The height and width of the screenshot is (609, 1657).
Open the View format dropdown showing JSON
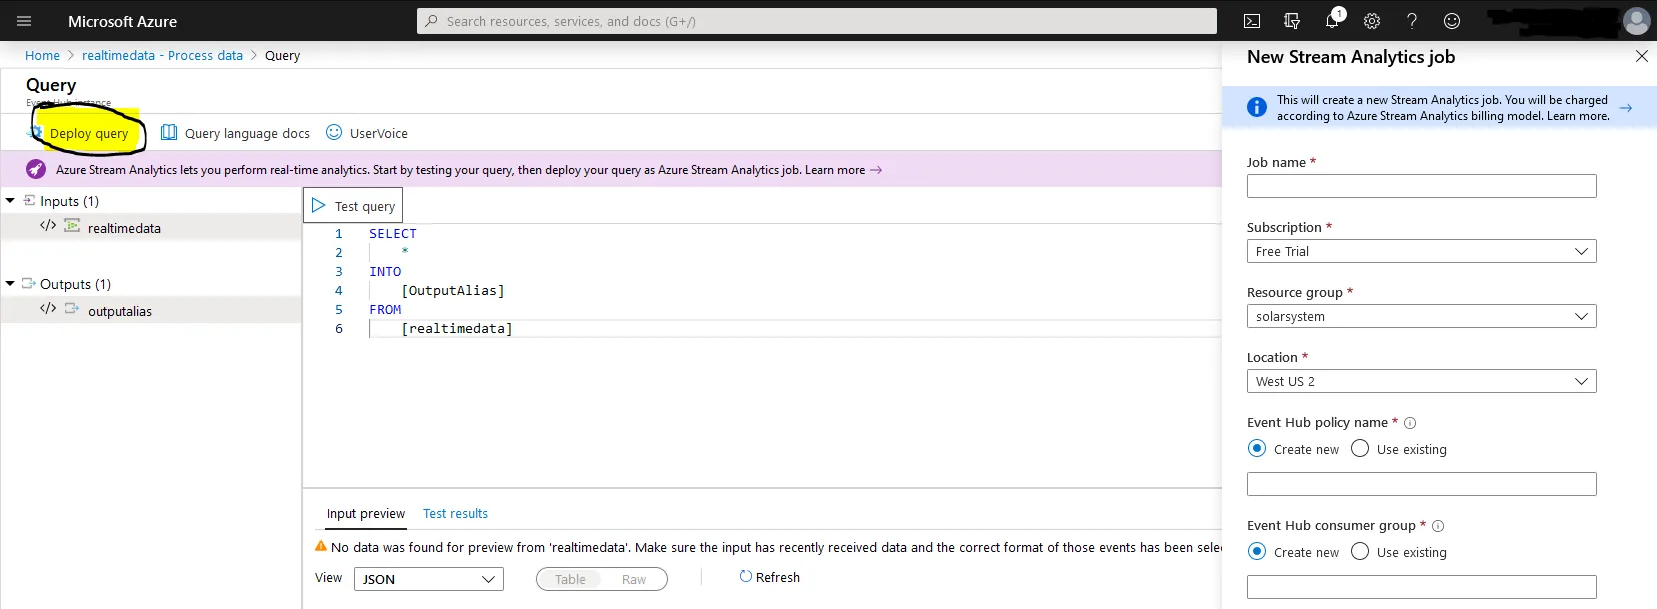[x=428, y=579]
